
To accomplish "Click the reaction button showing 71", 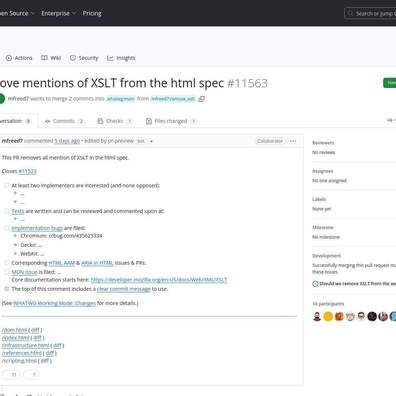I will tap(11, 375).
